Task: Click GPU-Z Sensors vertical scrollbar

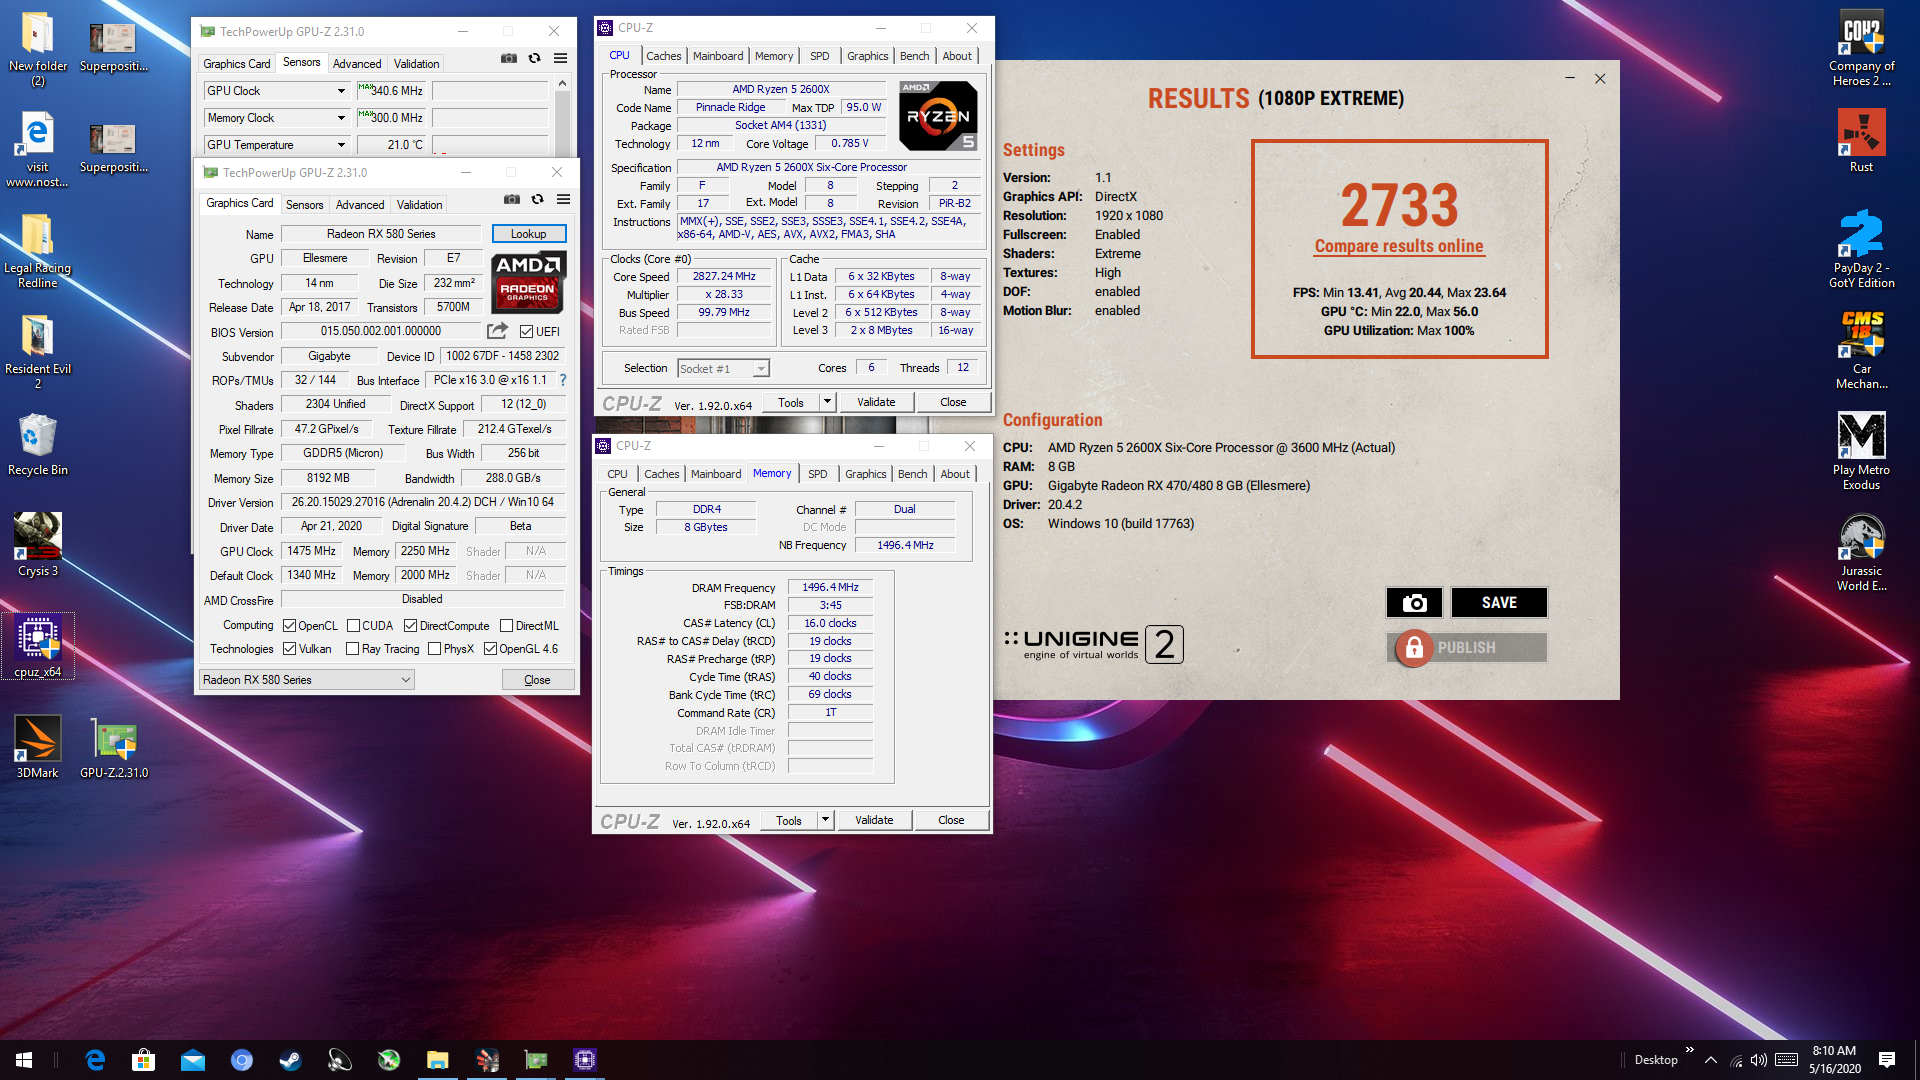Action: tap(562, 115)
